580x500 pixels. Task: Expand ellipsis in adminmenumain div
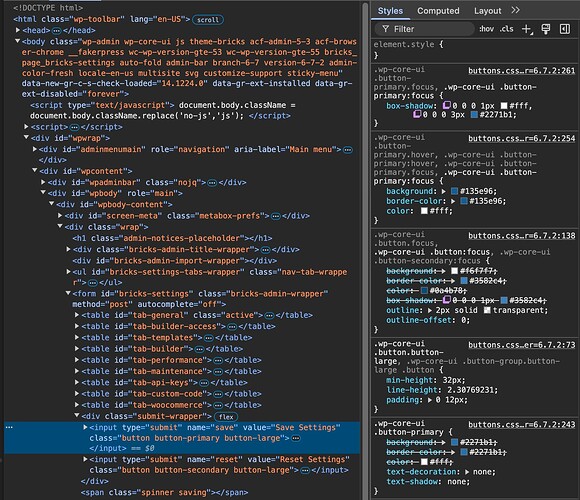(348, 150)
